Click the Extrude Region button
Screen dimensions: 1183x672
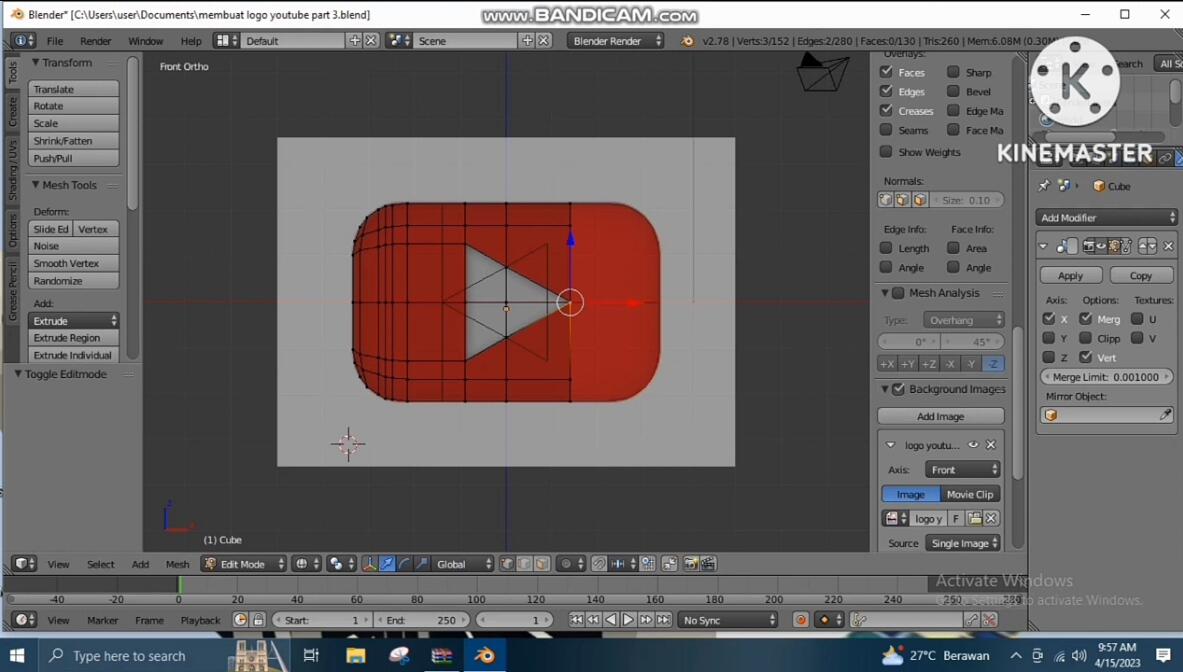(x=73, y=338)
